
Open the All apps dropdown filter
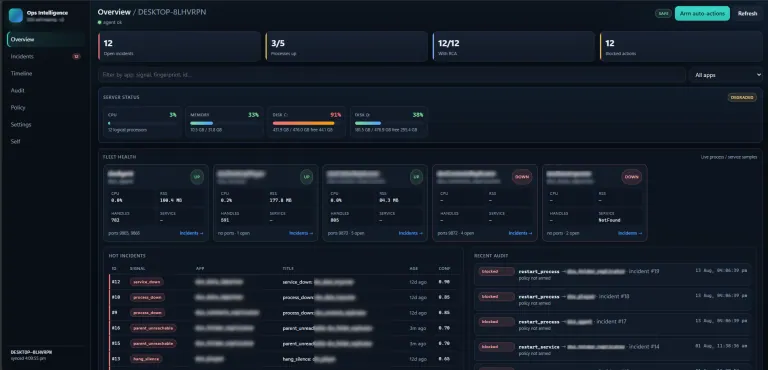coord(726,75)
